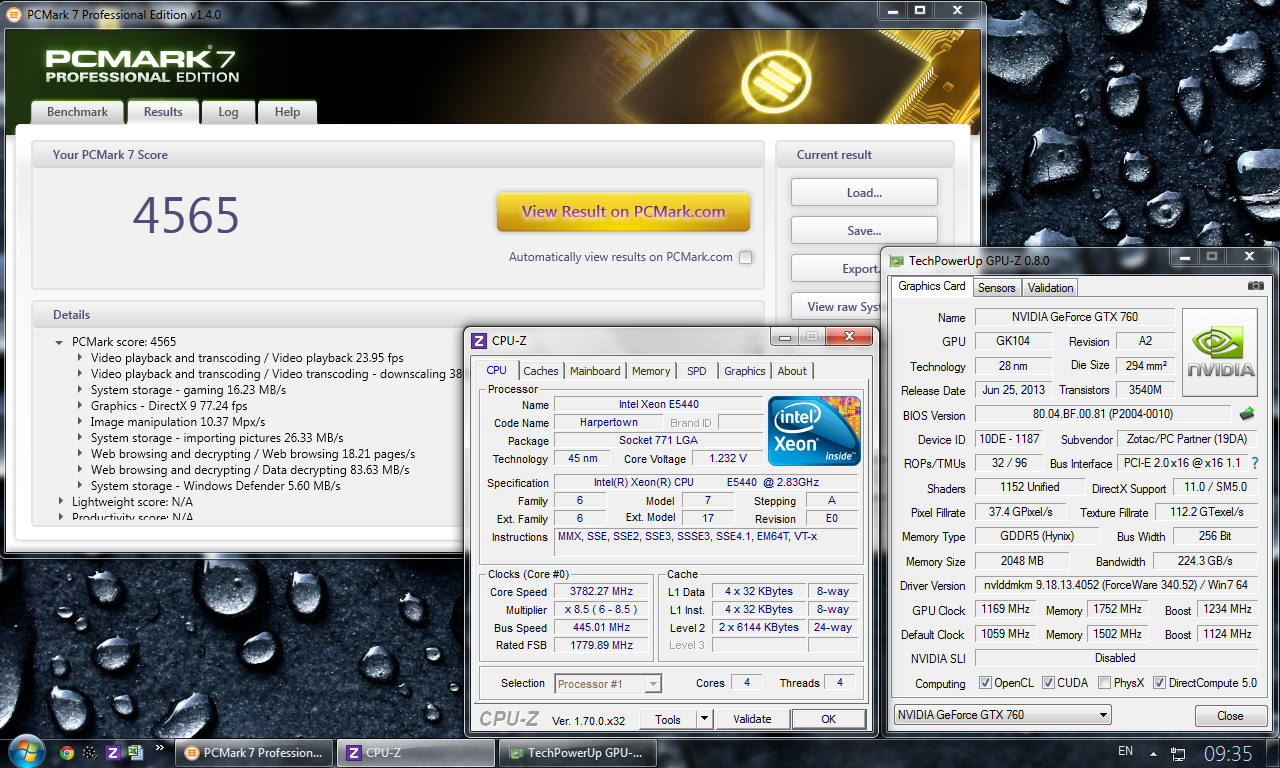This screenshot has height=768, width=1280.
Task: Open the SPD tab in CPU-Z
Action: point(697,371)
